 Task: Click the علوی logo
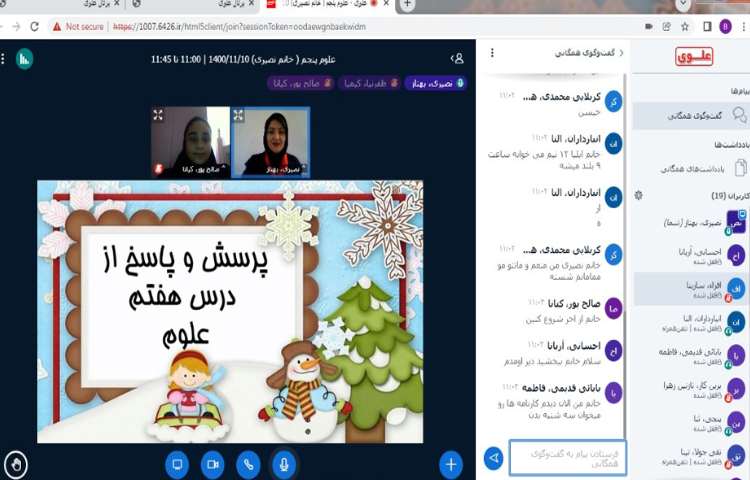694,57
